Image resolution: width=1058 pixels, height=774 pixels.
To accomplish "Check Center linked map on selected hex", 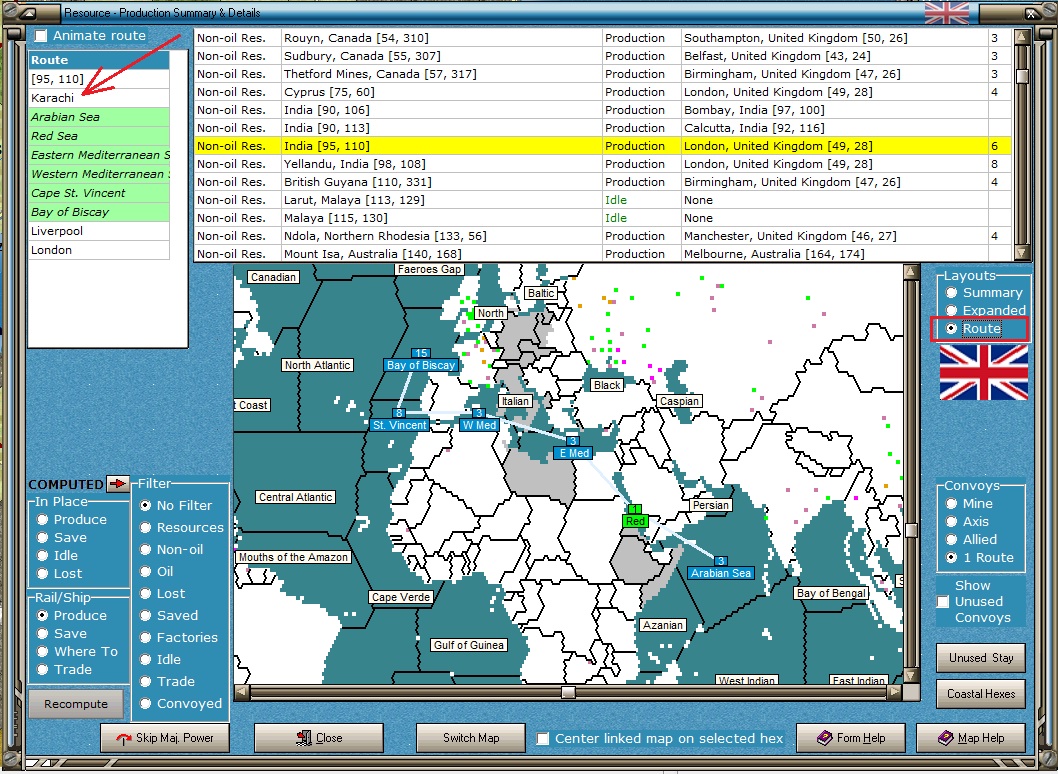I will (543, 739).
